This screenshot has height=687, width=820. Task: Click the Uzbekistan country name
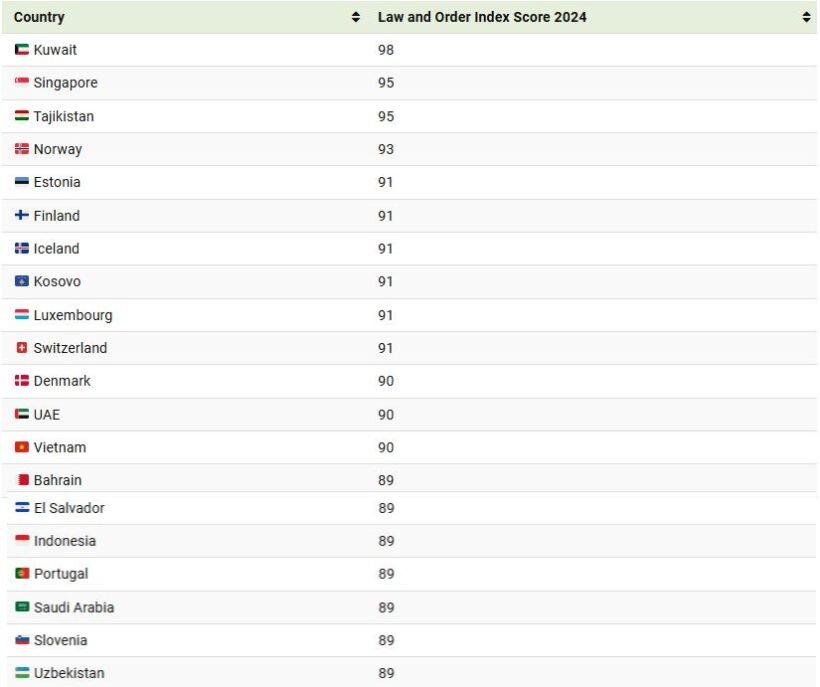coord(69,673)
